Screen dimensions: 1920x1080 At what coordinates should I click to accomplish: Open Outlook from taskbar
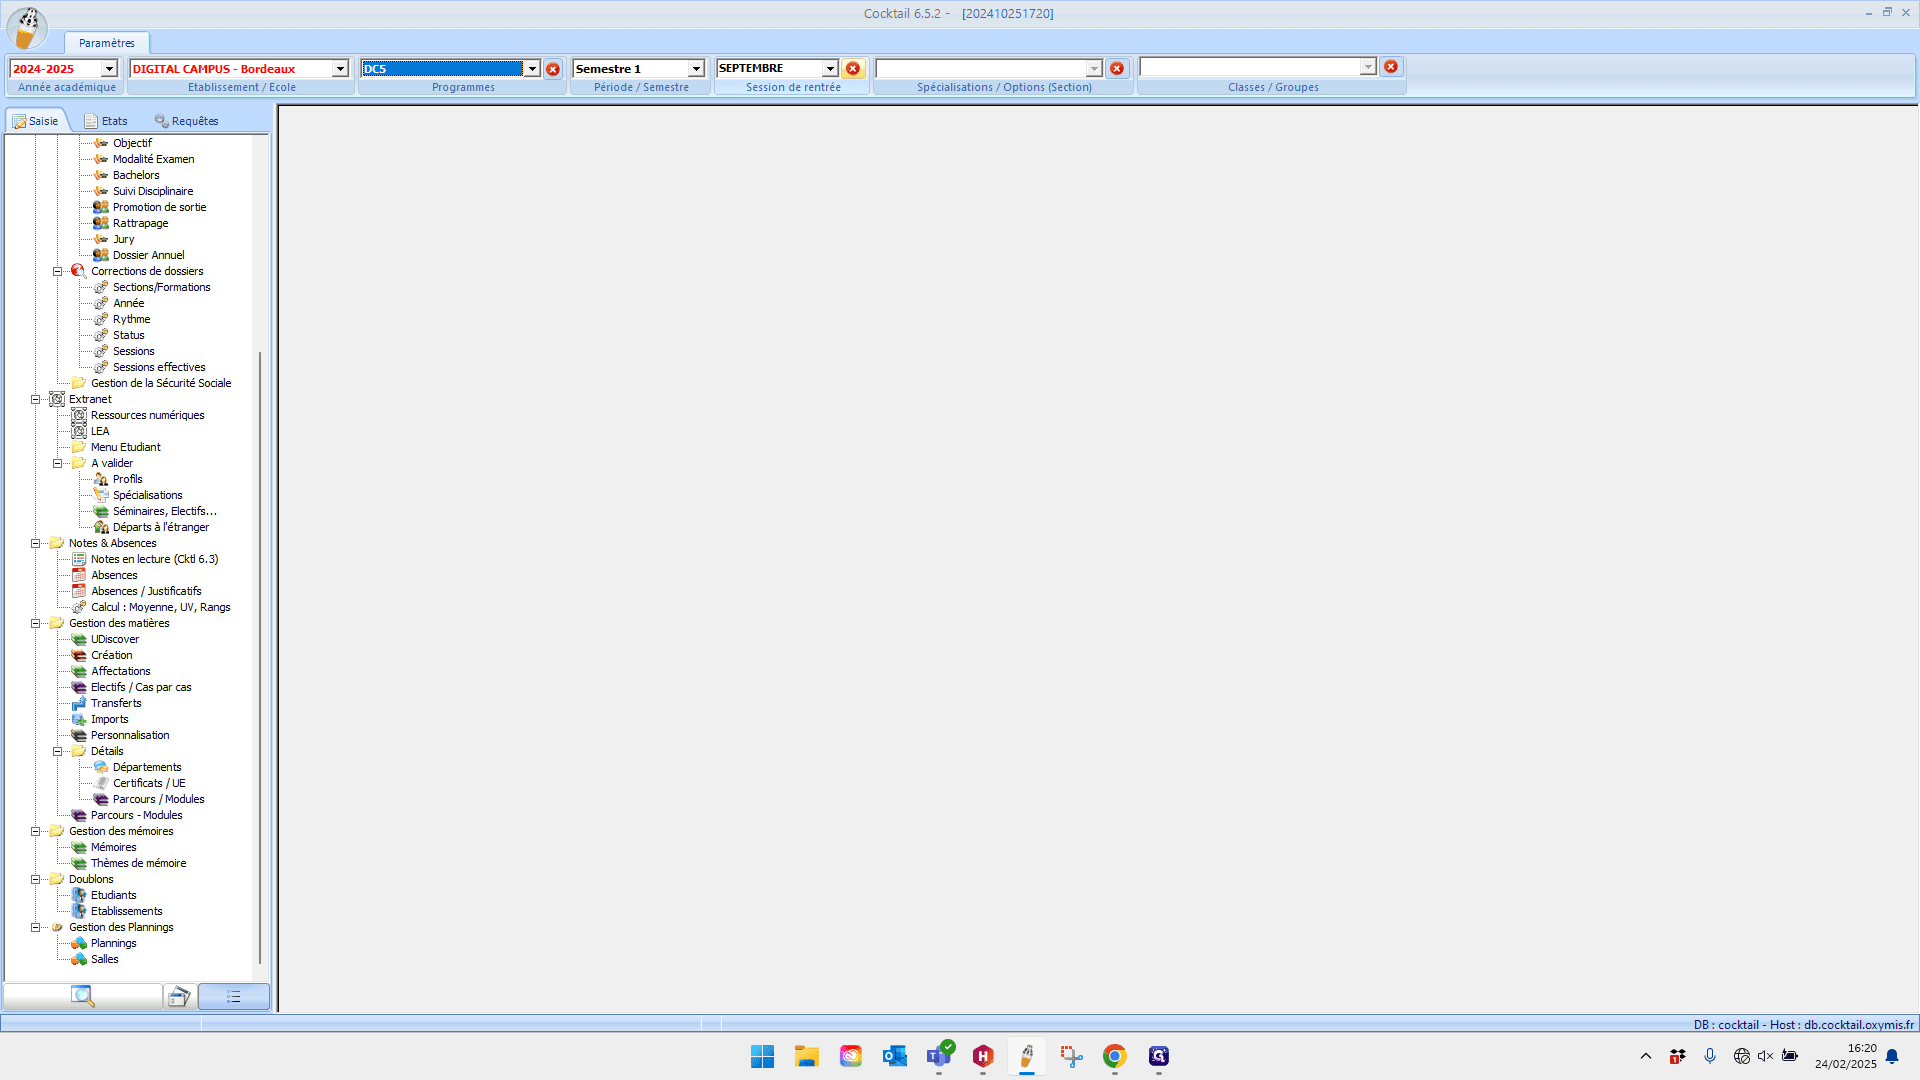[x=895, y=1056]
